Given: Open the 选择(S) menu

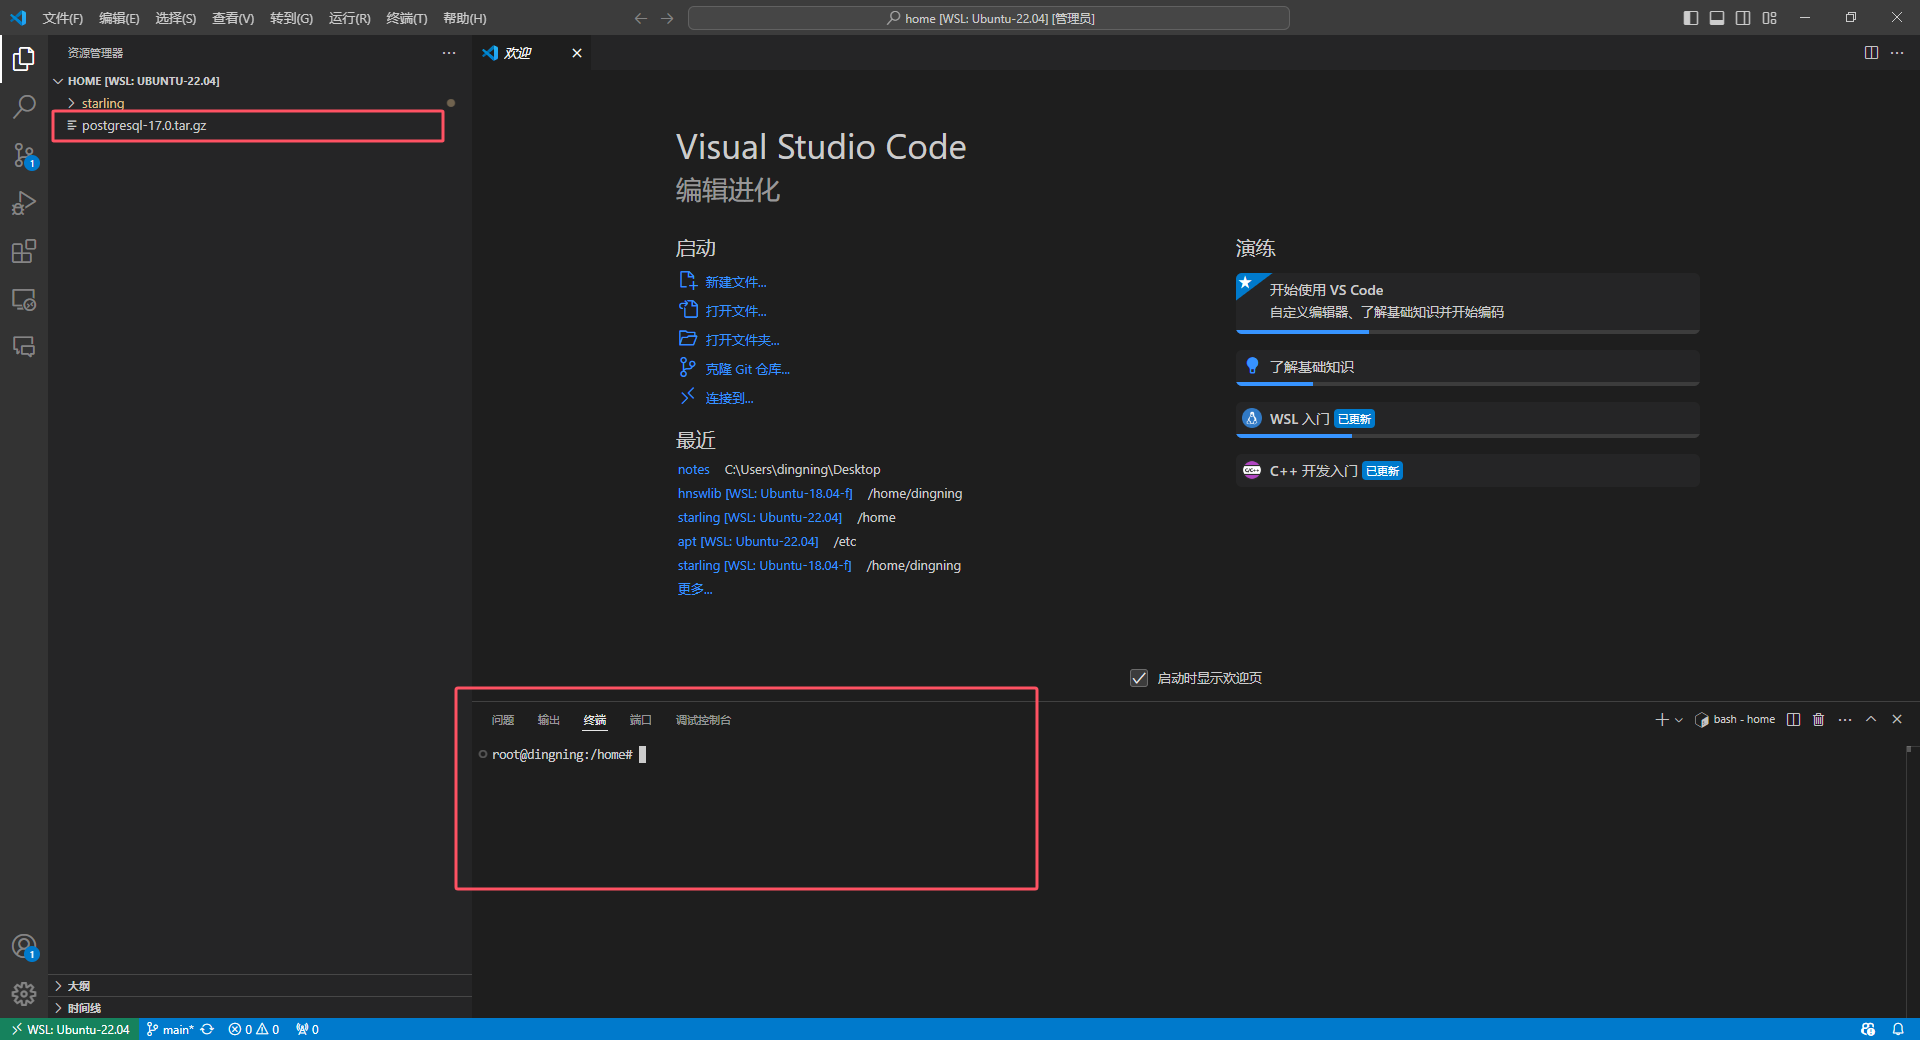Looking at the screenshot, I should (175, 18).
